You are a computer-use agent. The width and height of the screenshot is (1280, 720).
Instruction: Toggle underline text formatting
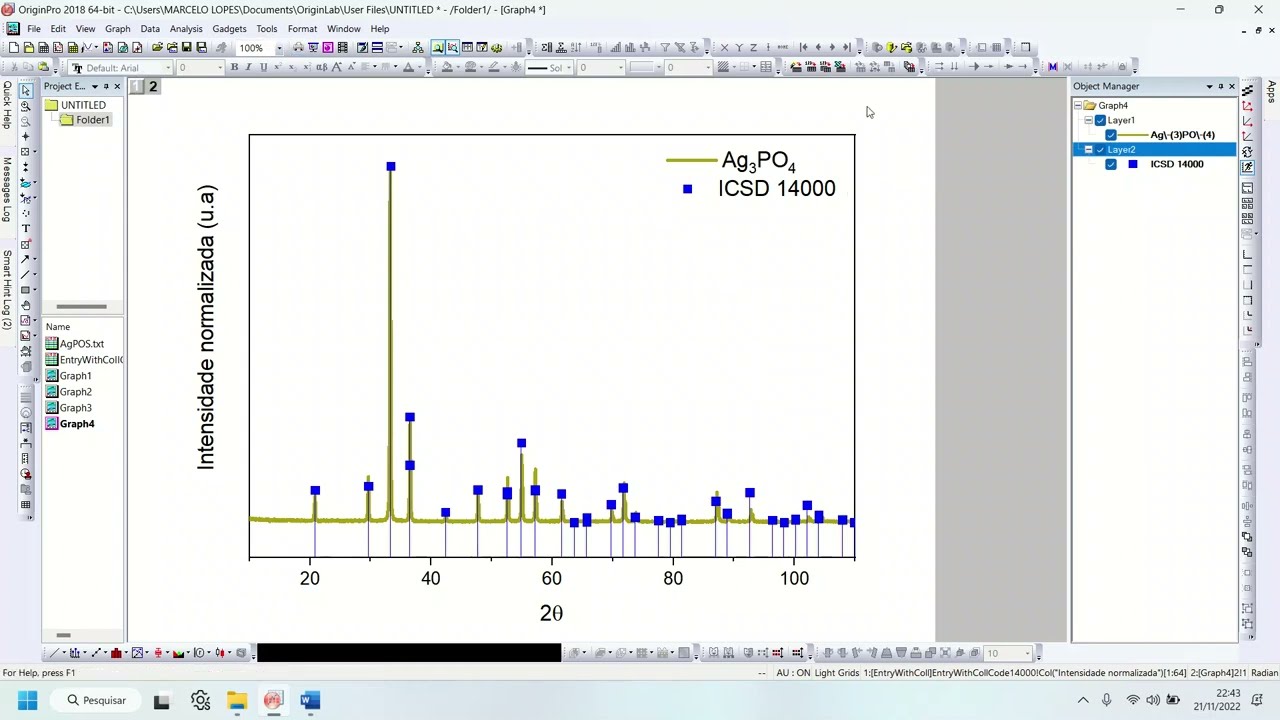click(x=263, y=67)
